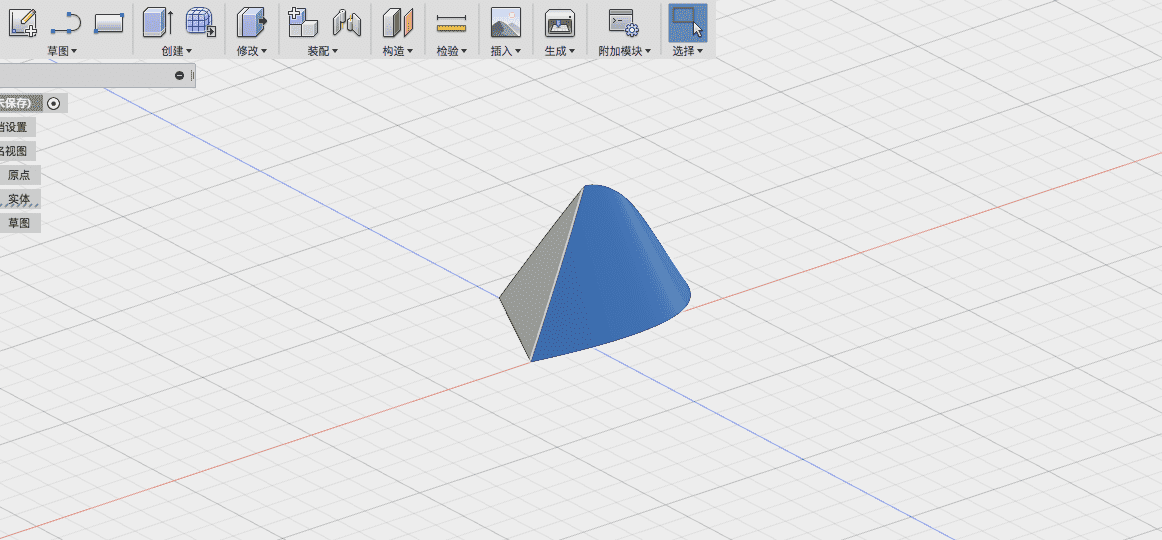Collapse browser panel with minus icon

pyautogui.click(x=179, y=76)
